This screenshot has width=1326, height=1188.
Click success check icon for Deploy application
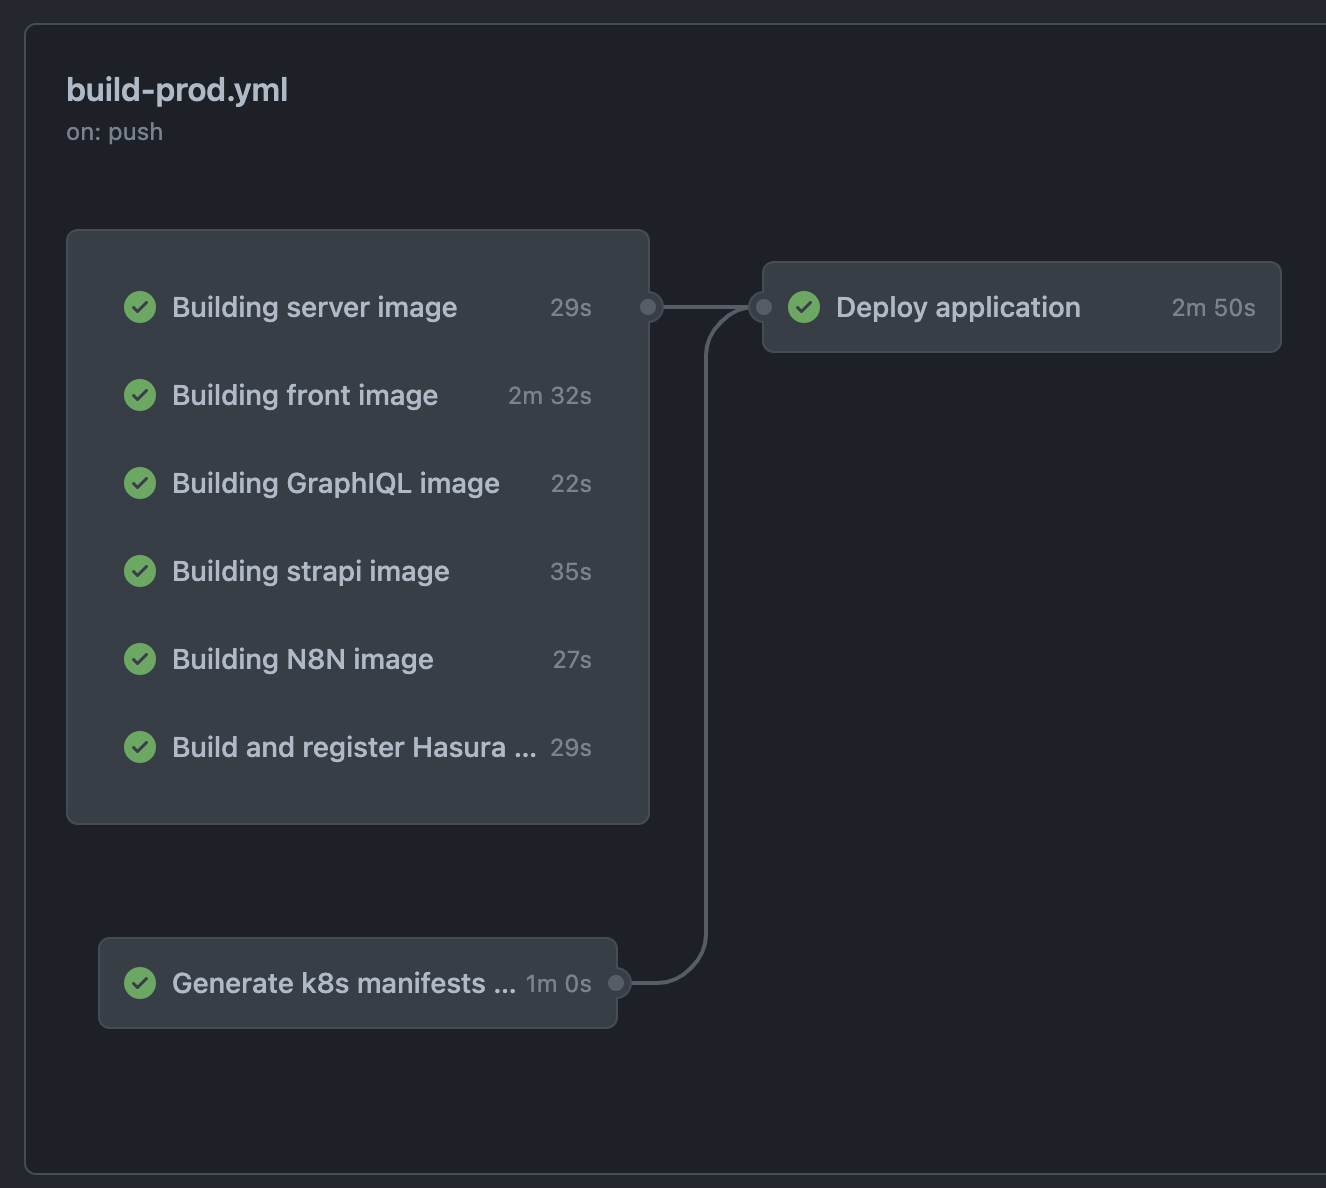(x=804, y=307)
